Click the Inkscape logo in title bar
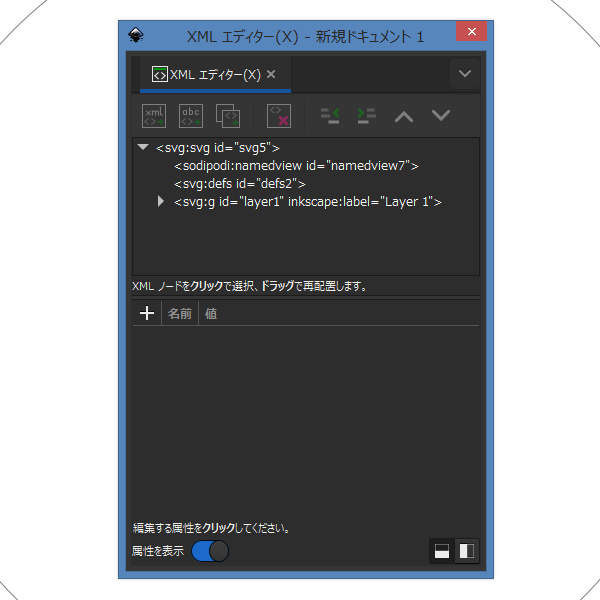Screen dimensions: 600x600 (x=136, y=35)
